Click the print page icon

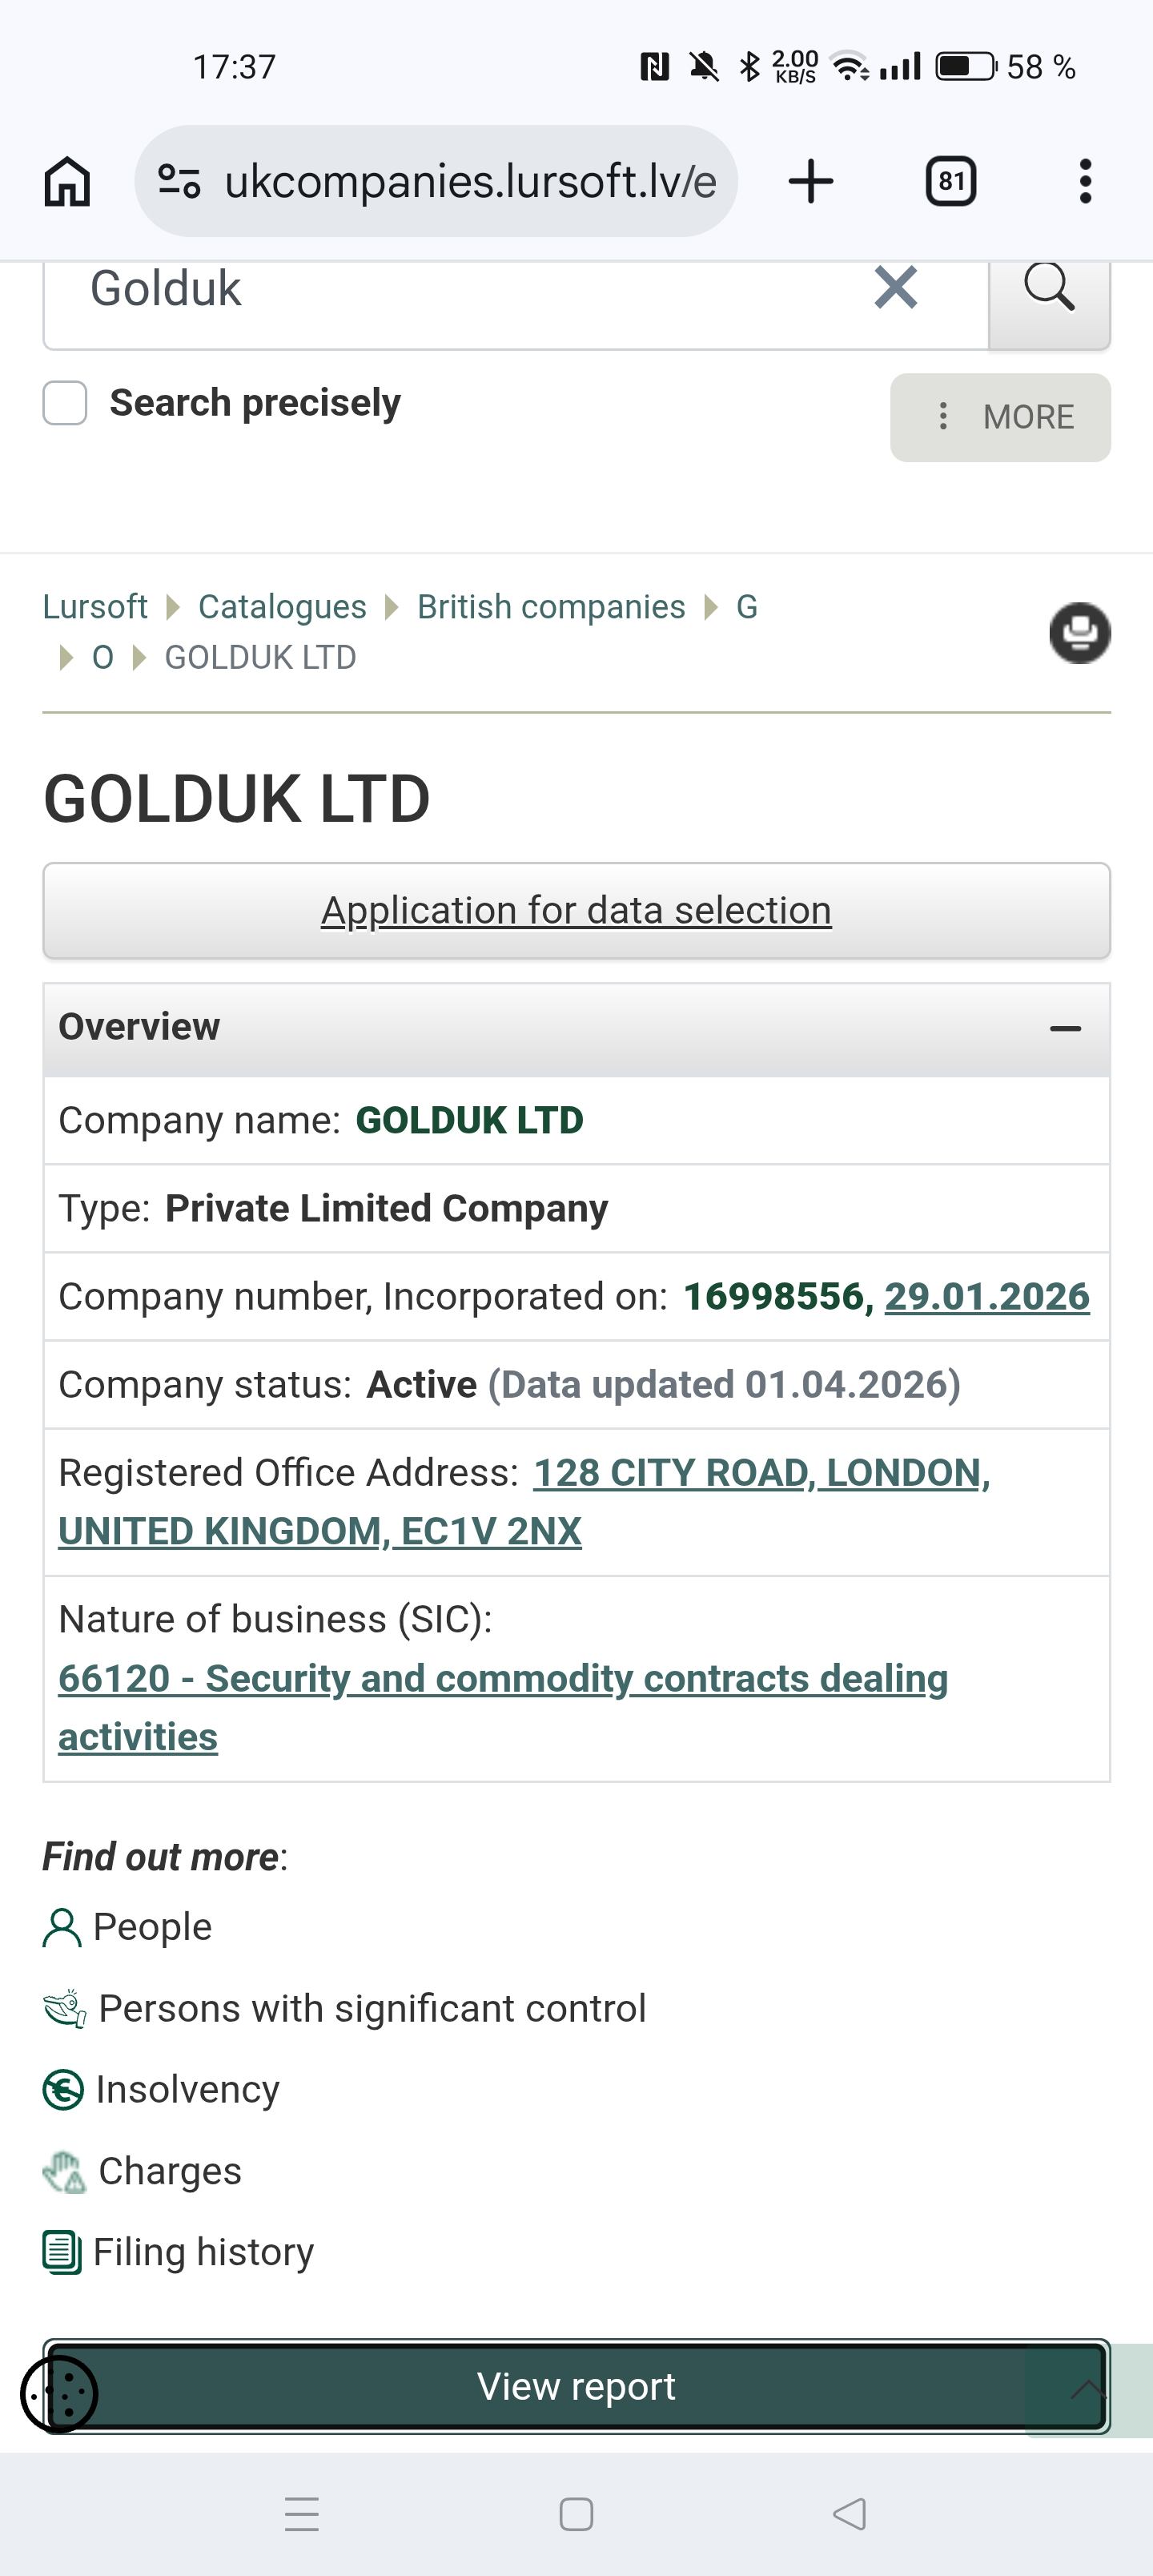(1079, 633)
